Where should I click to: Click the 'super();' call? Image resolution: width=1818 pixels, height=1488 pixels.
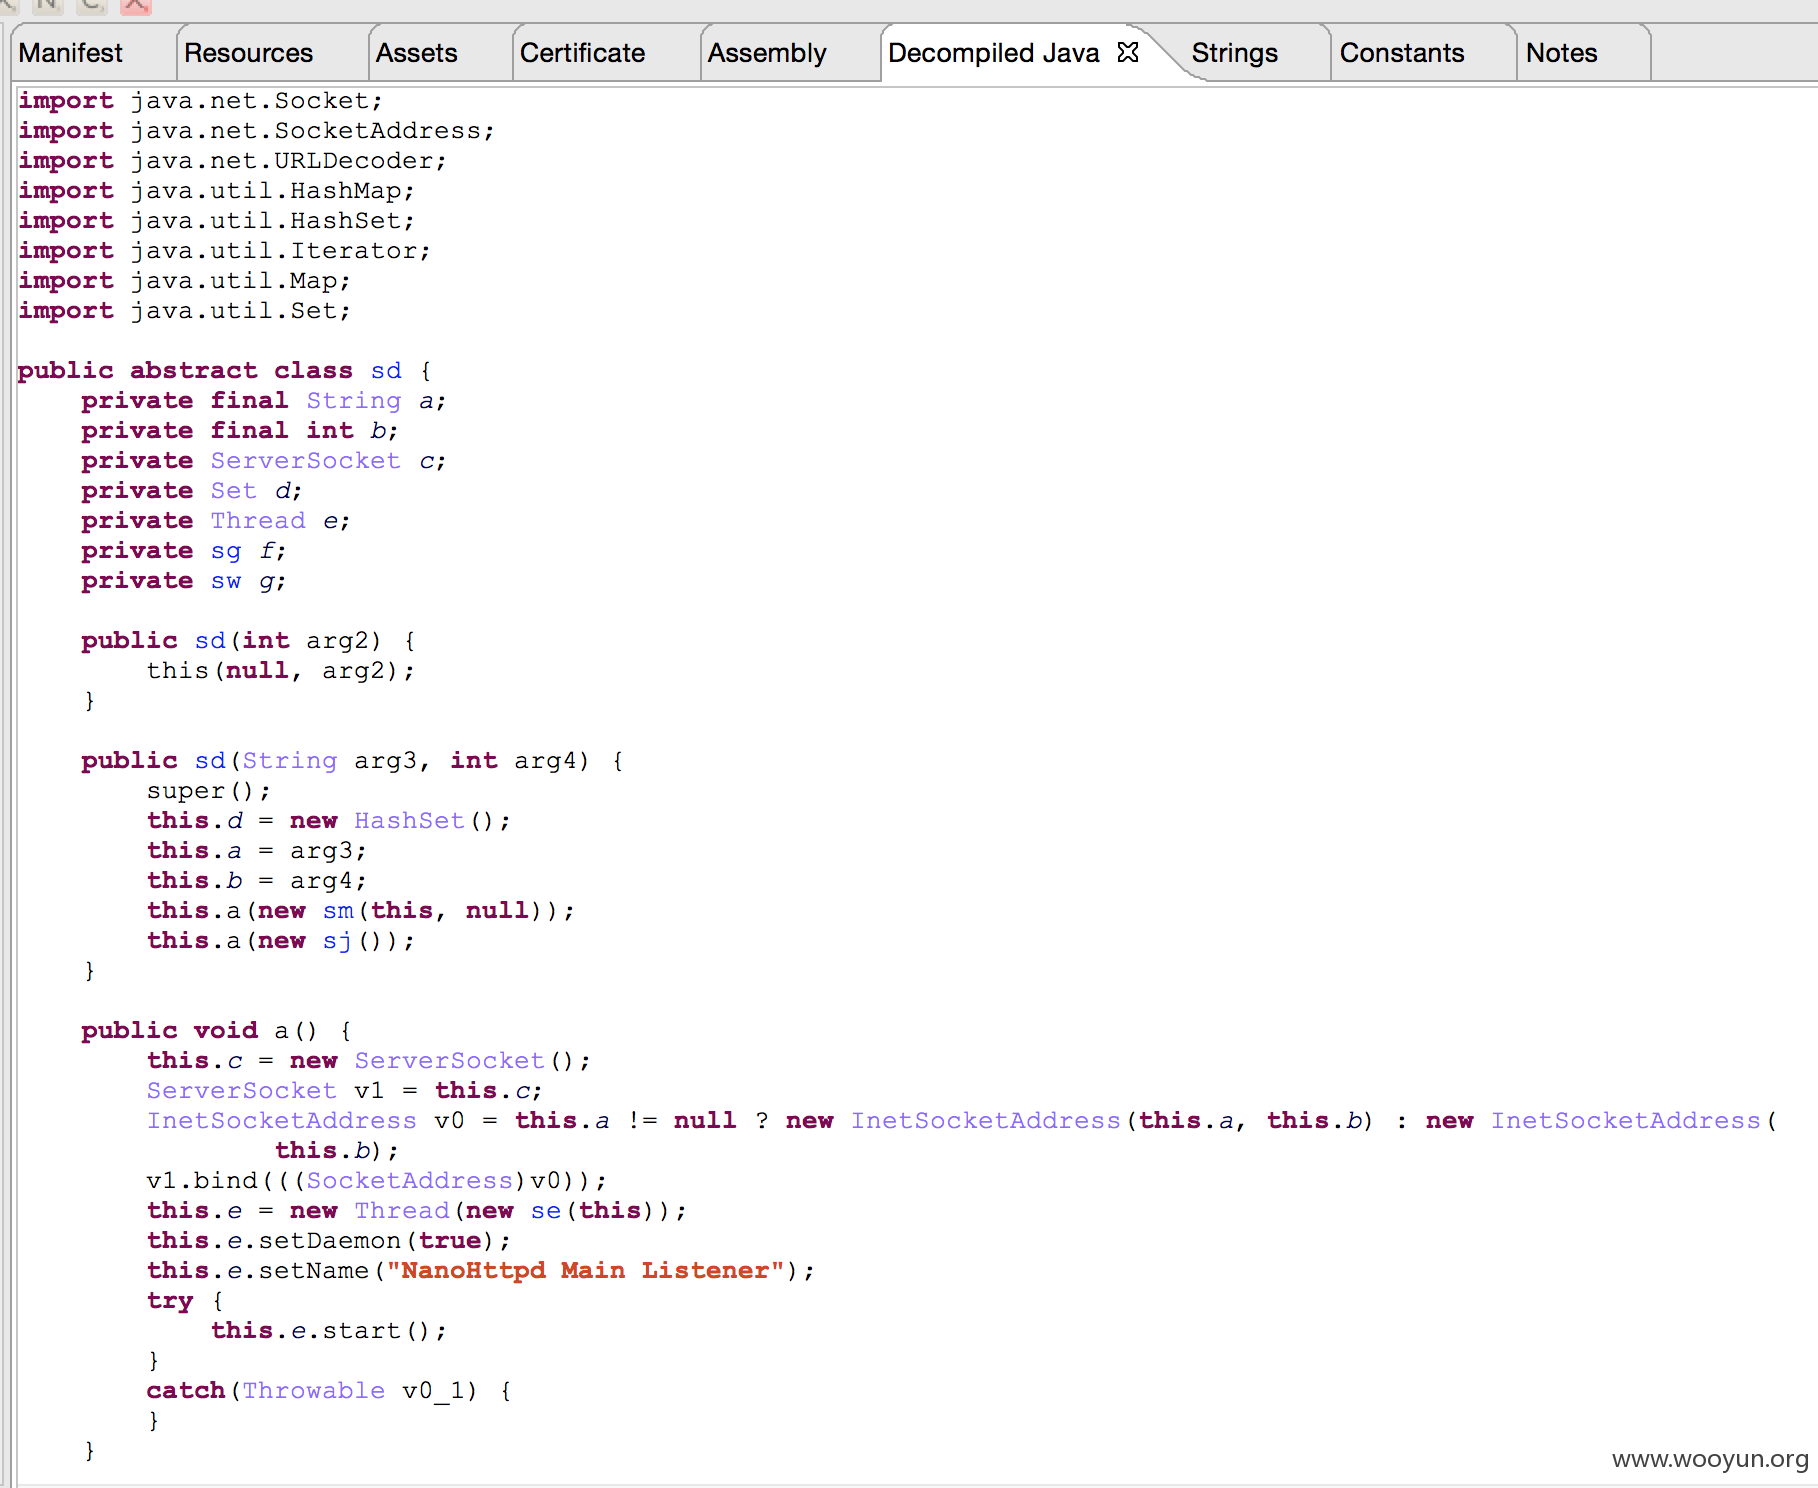click(209, 791)
